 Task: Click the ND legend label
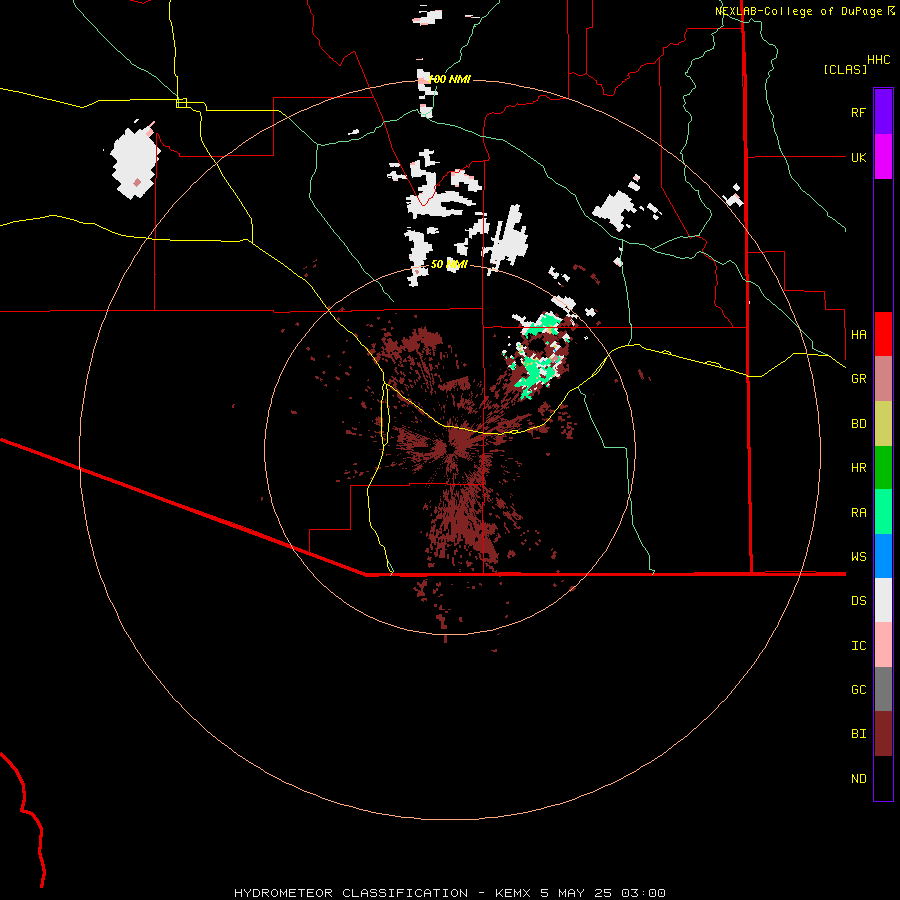click(858, 778)
